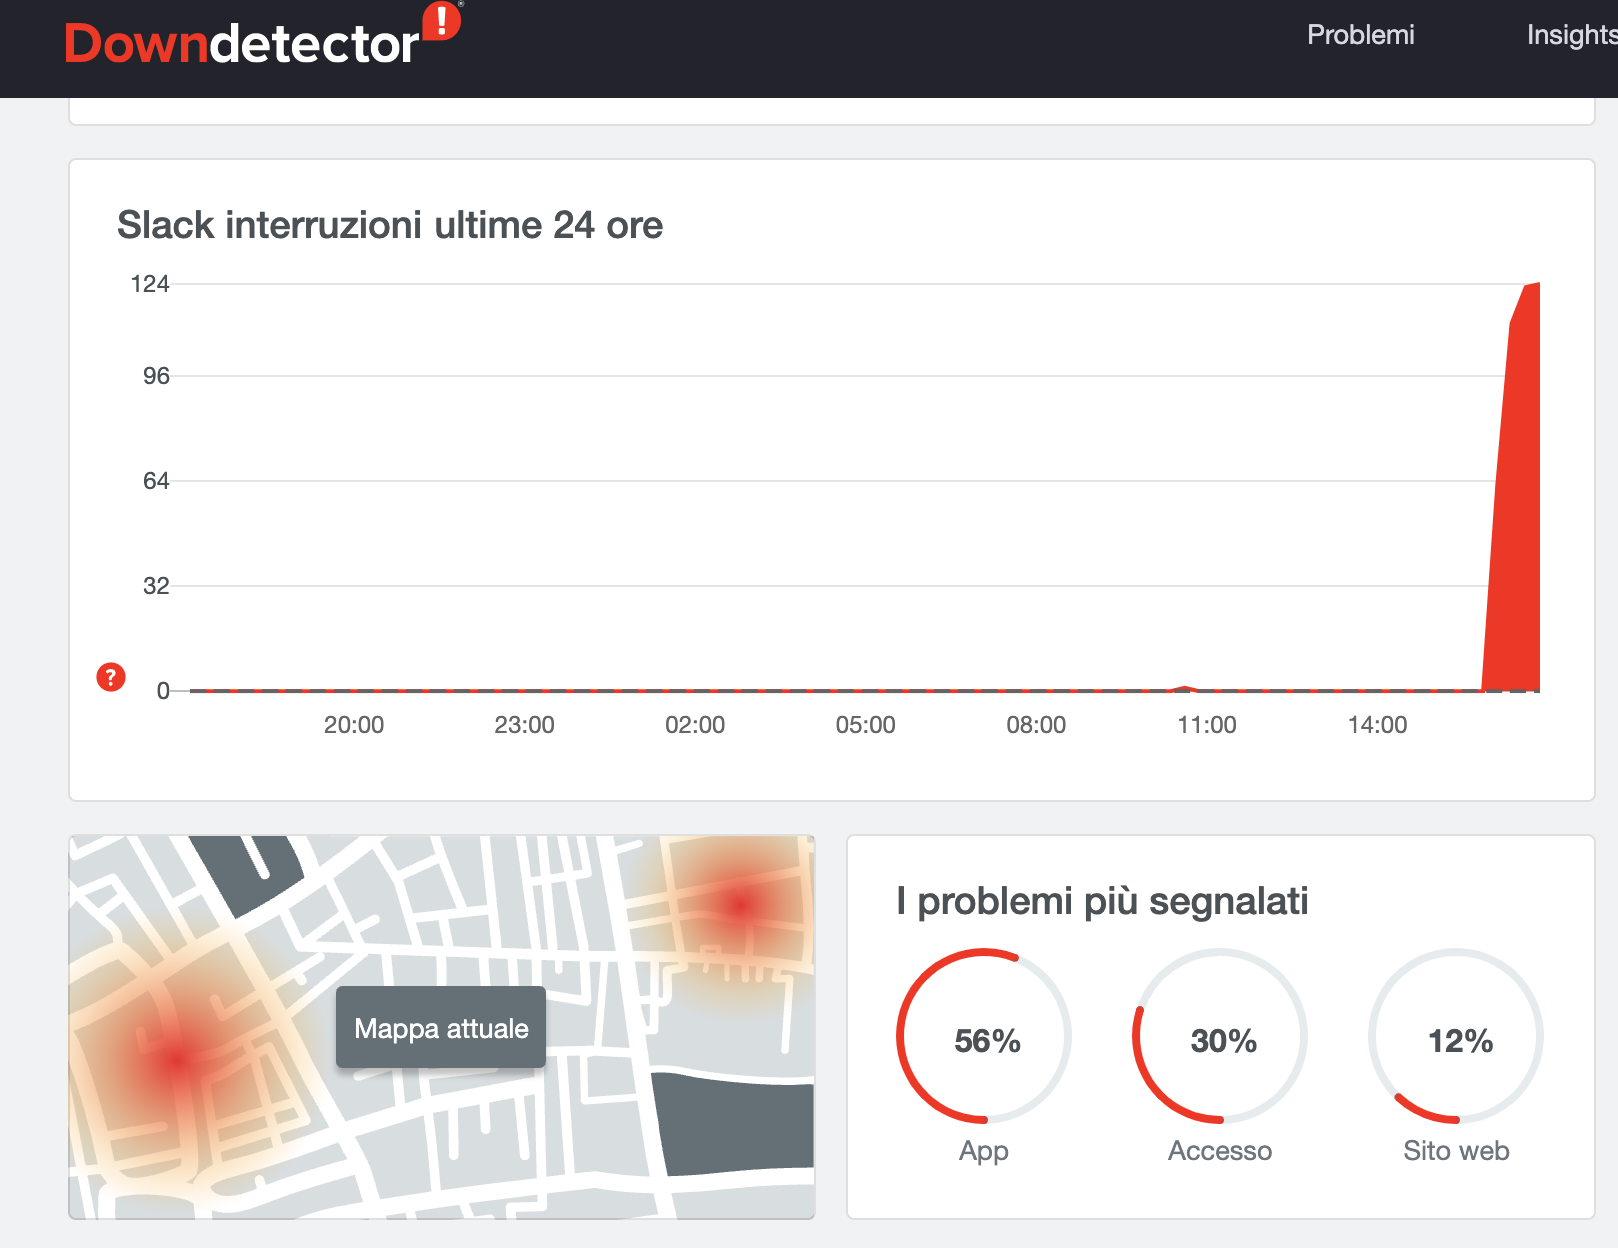The image size is (1618, 1248).
Task: Click the 30% Accesso circular indicator
Action: tap(1220, 1036)
